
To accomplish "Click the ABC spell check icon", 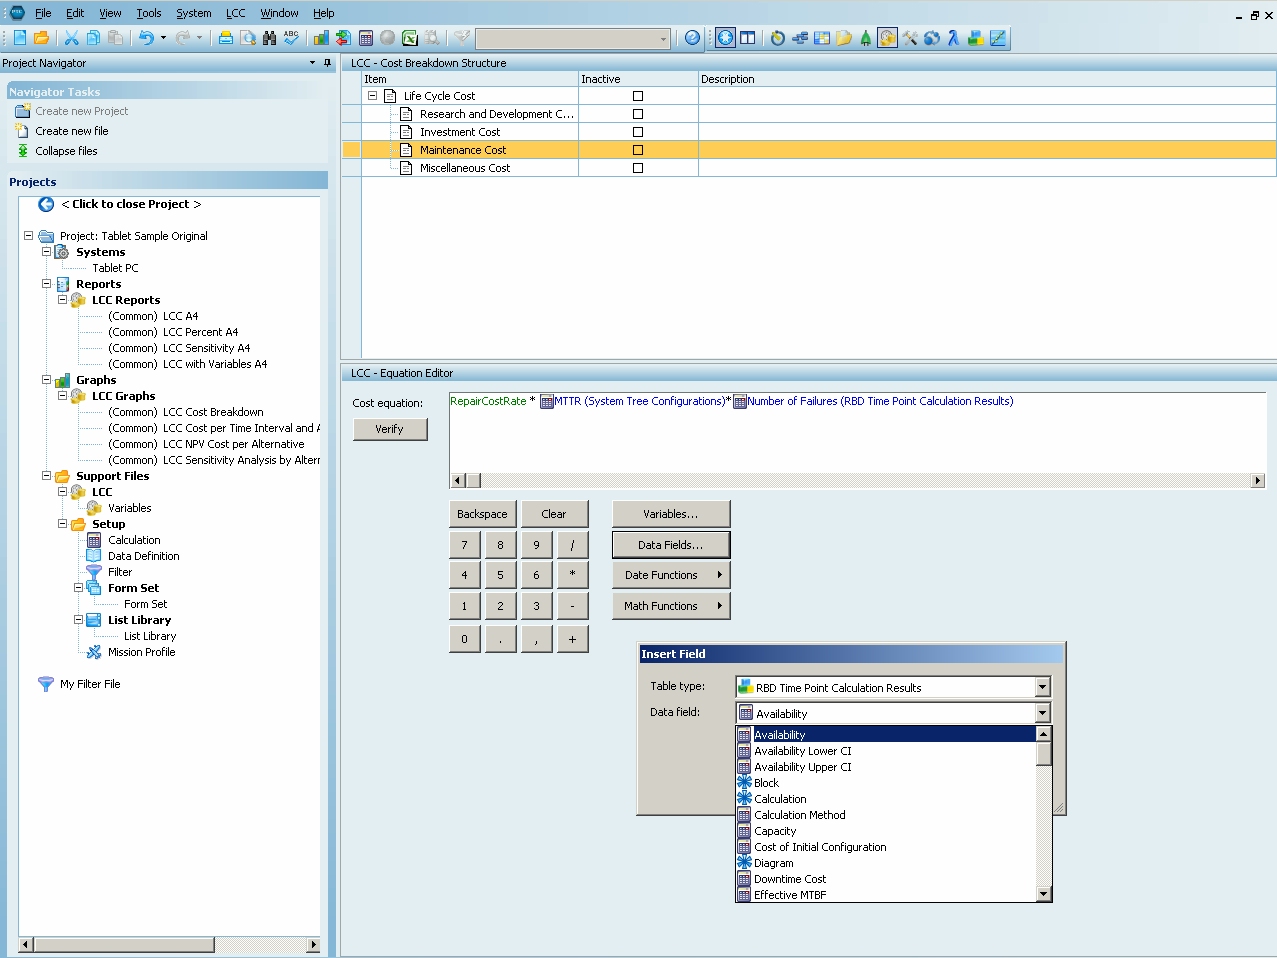I will click(x=291, y=37).
